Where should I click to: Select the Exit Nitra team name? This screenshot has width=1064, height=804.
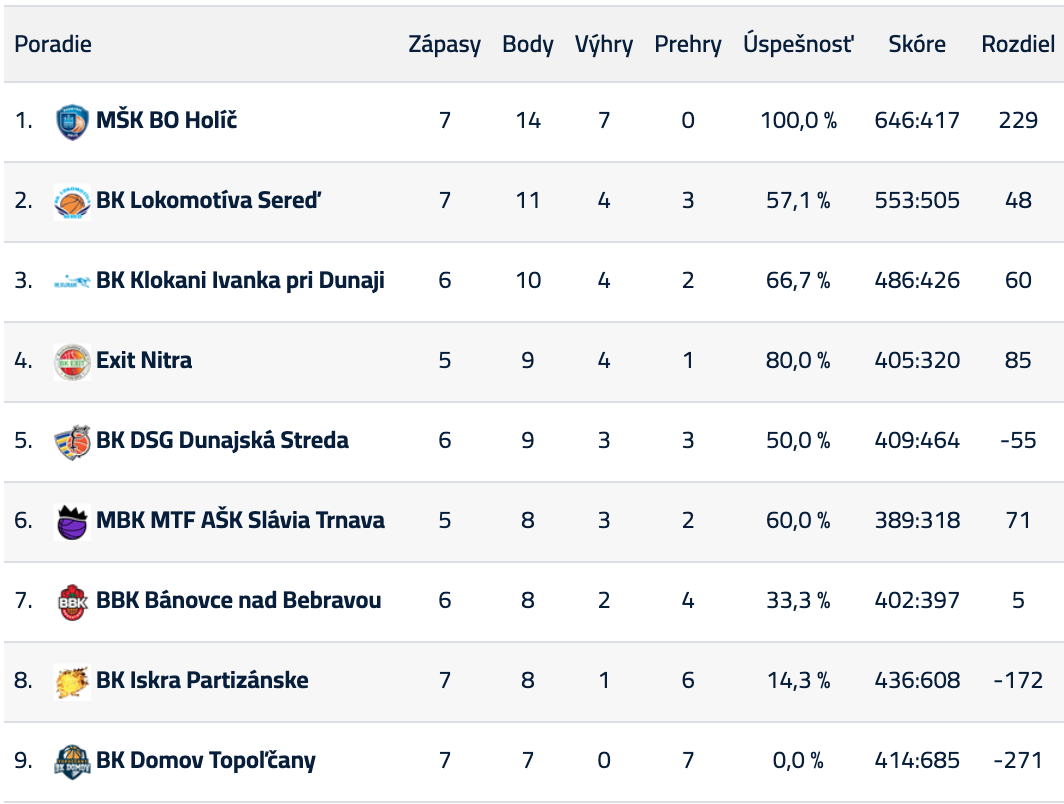[x=144, y=361]
